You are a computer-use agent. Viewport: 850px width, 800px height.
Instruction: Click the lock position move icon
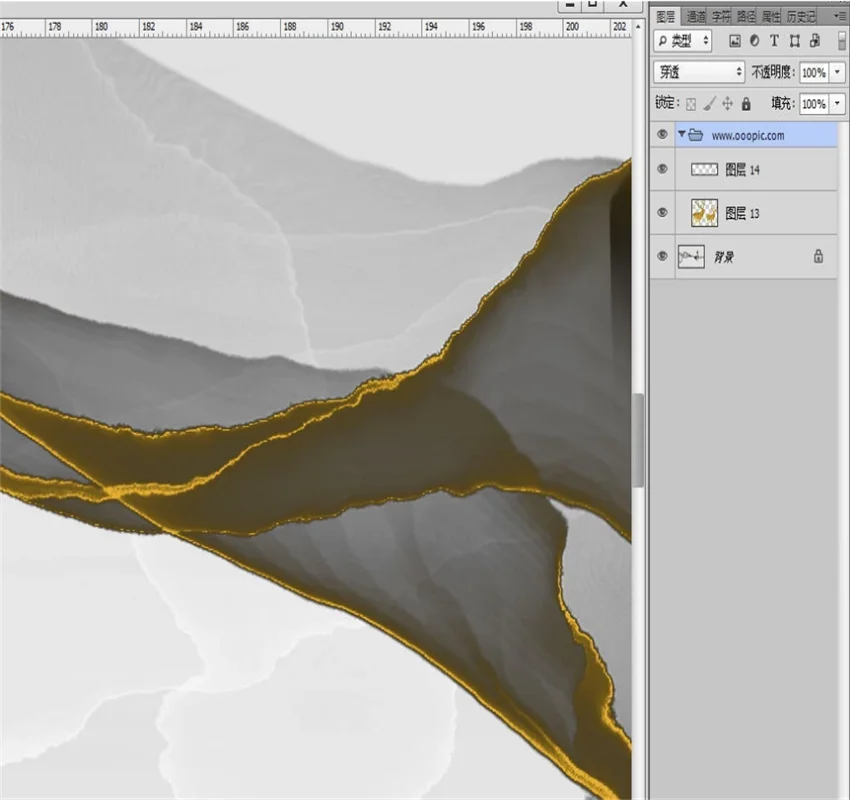pos(727,103)
